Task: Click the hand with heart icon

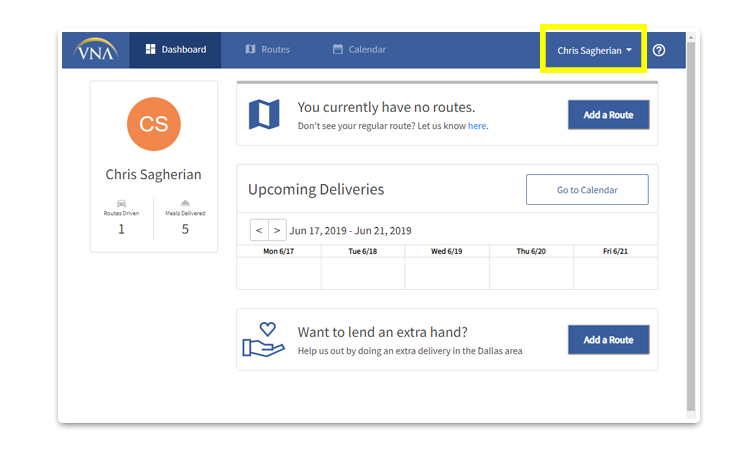Action: pos(264,340)
